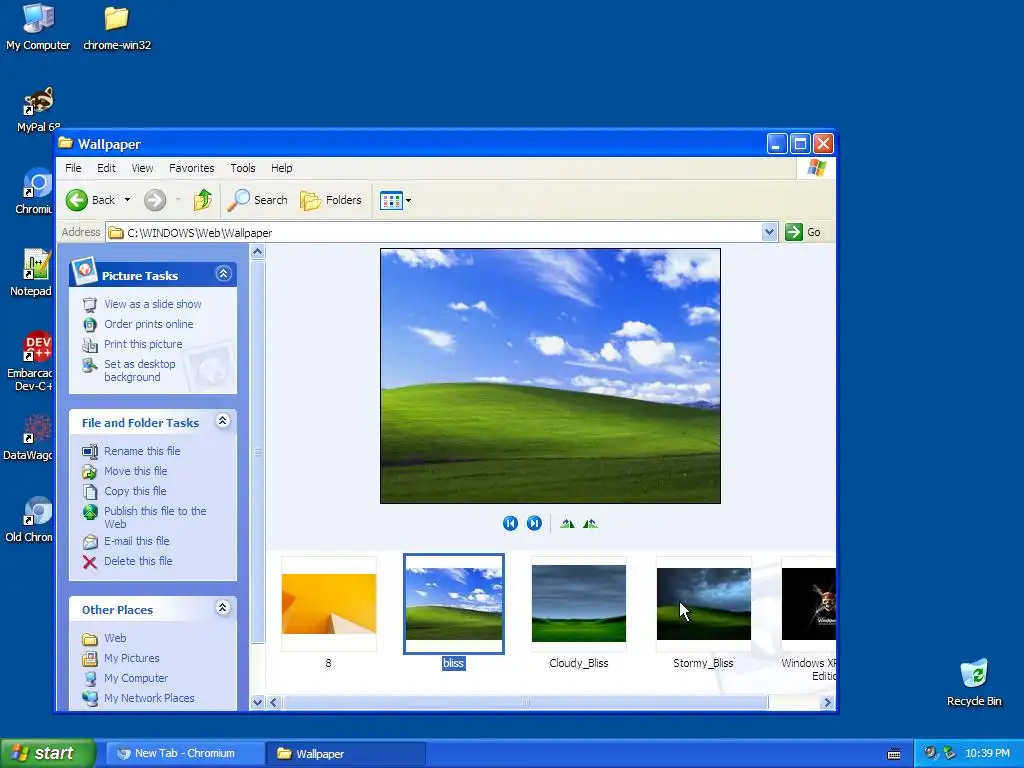Click Move this file
The height and width of the screenshot is (768, 1024).
pos(135,471)
